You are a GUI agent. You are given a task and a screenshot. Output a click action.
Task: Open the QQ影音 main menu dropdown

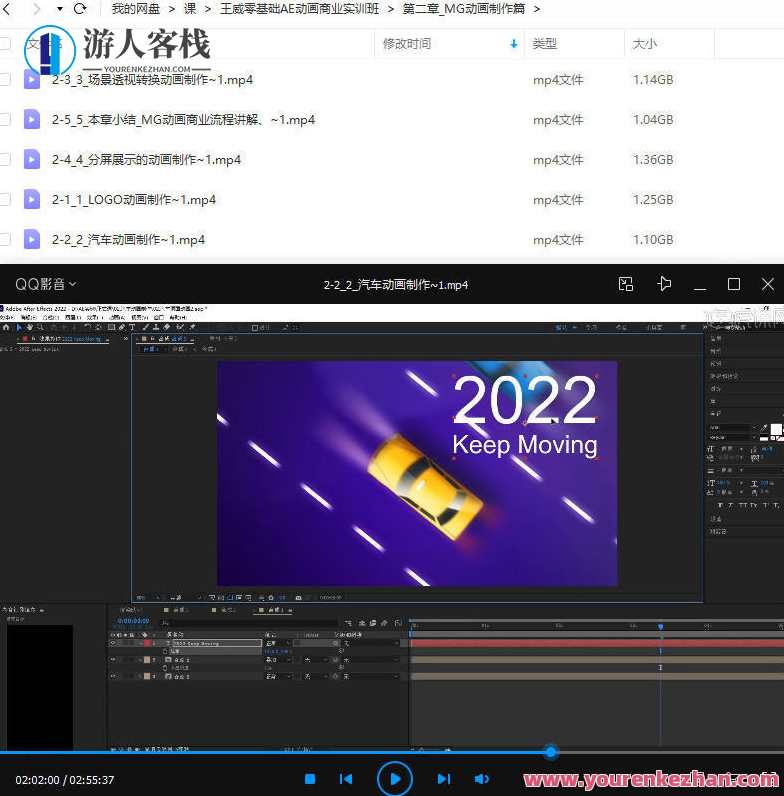[46, 284]
